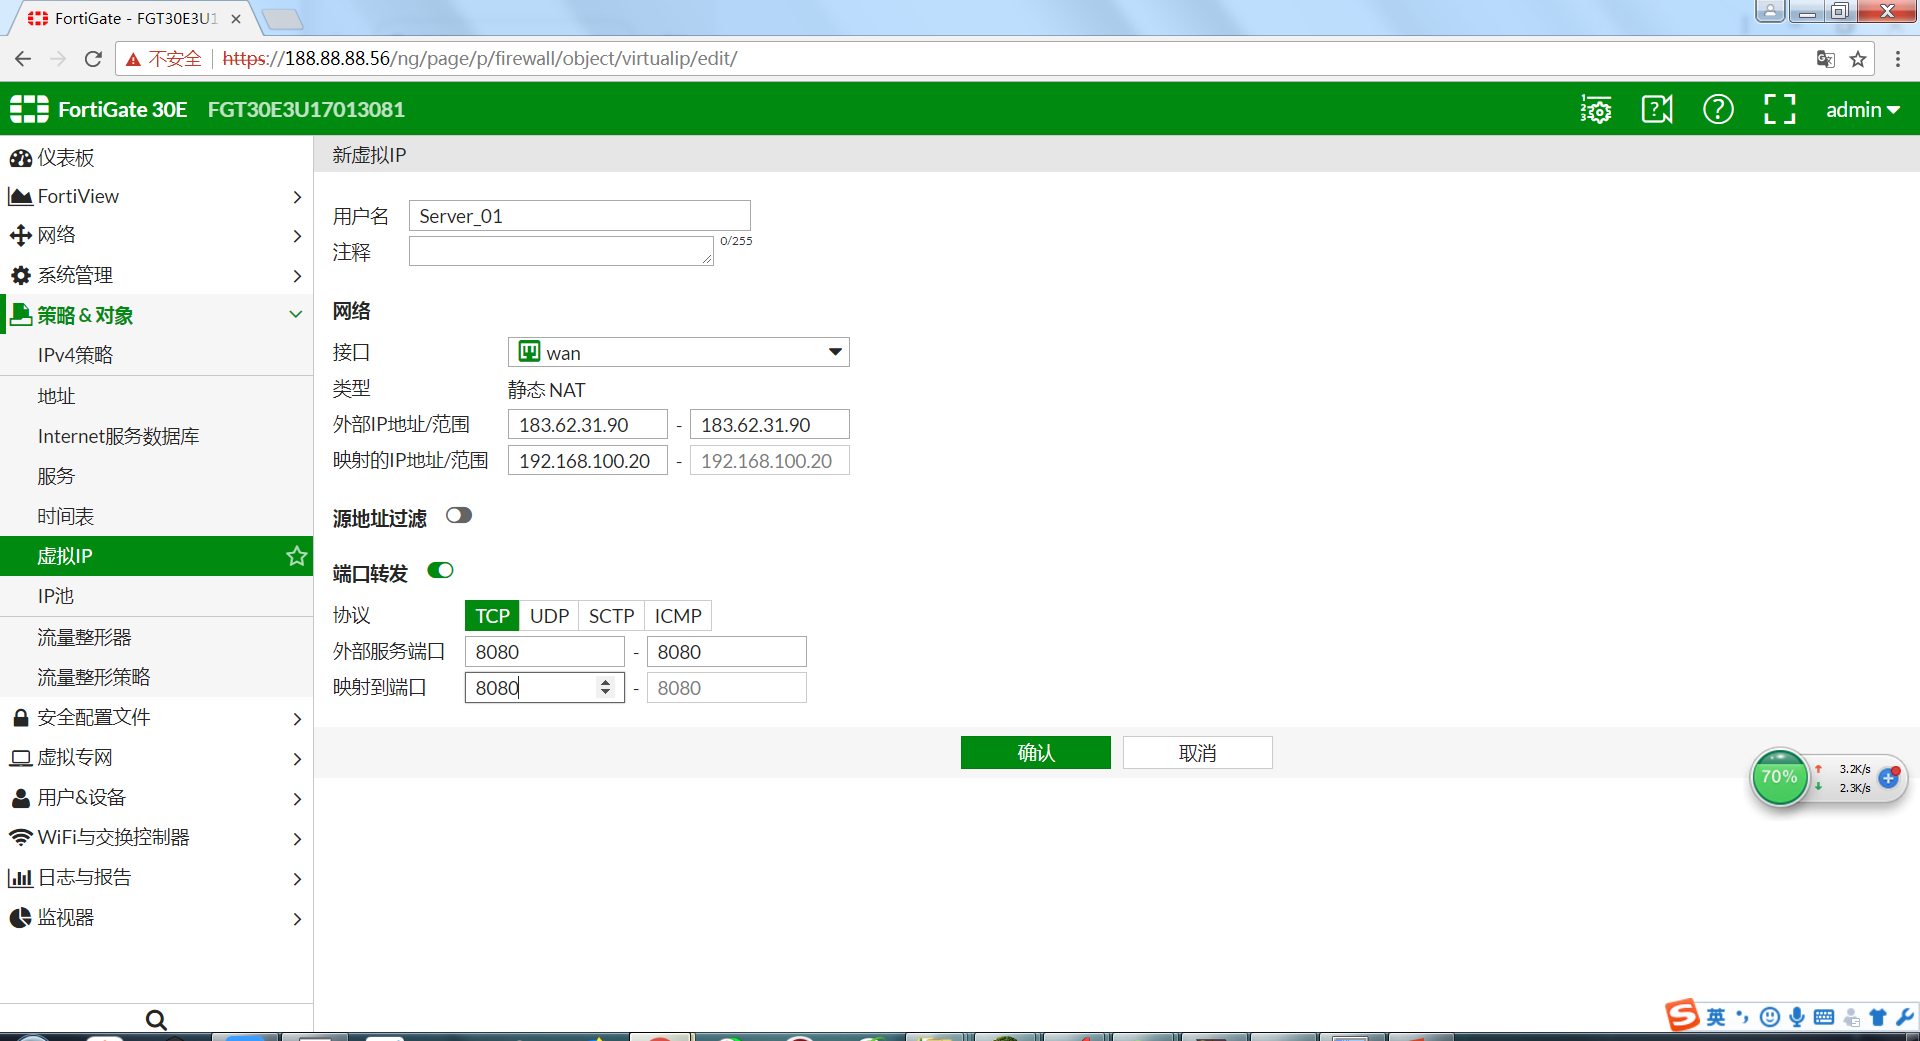This screenshot has height=1041, width=1920.
Task: Expand the WiFi与交换控制器 menu
Action: click(x=156, y=837)
